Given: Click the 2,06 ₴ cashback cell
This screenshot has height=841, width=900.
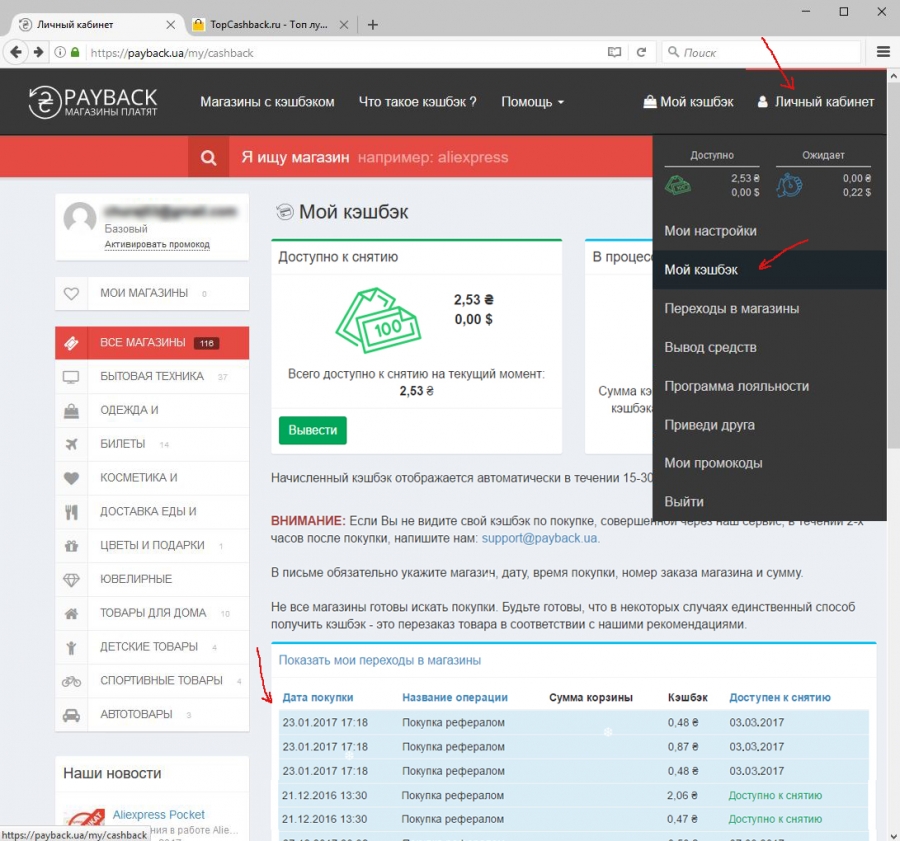Looking at the screenshot, I should tap(682, 795).
